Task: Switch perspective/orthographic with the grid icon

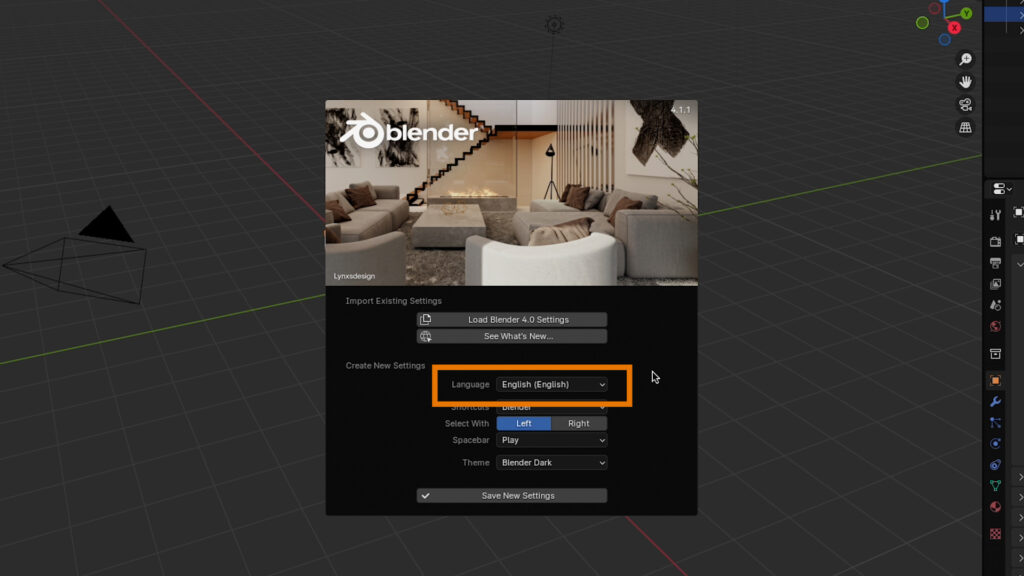Action: click(965, 127)
